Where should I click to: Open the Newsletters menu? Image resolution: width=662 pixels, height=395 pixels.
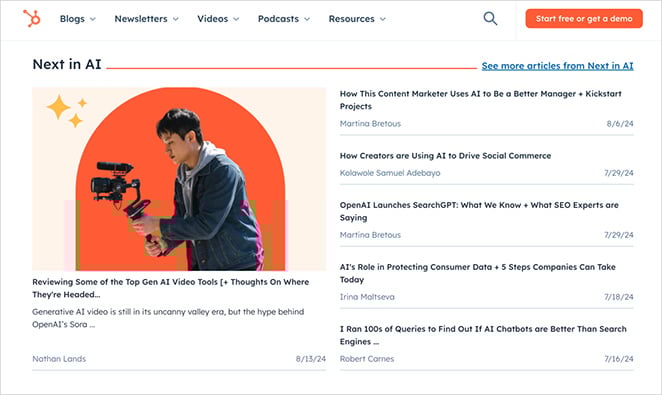(x=147, y=19)
